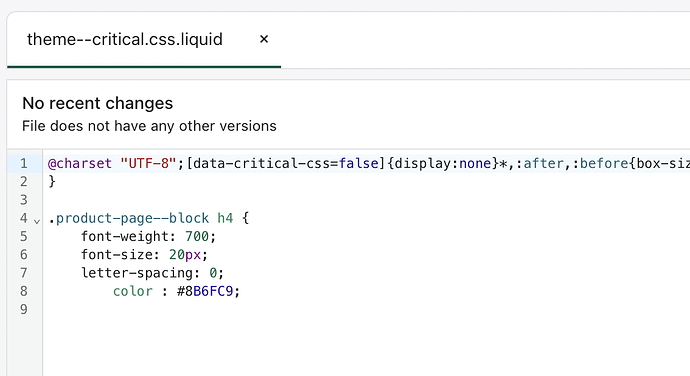This screenshot has width=690, height=376.
Task: Click 'letter-spacing' property on line 7
Action: pos(137,273)
